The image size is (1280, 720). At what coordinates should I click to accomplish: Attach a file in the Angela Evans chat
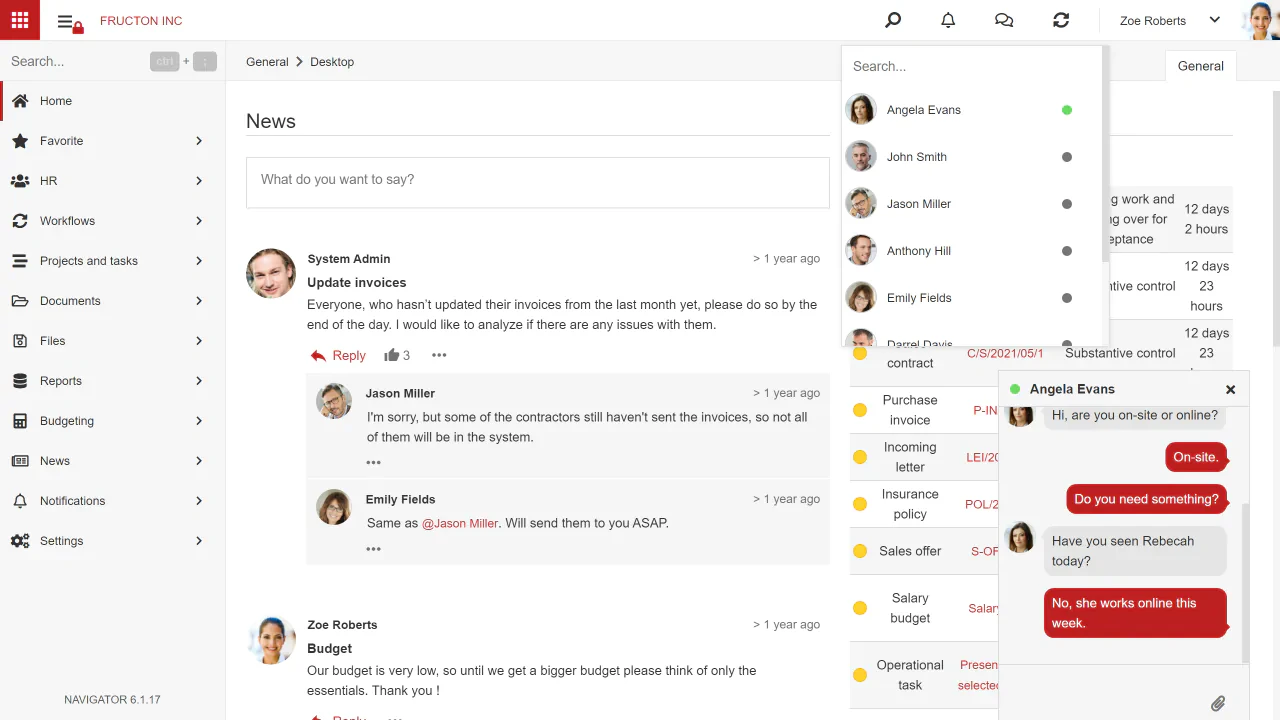pyautogui.click(x=1218, y=703)
